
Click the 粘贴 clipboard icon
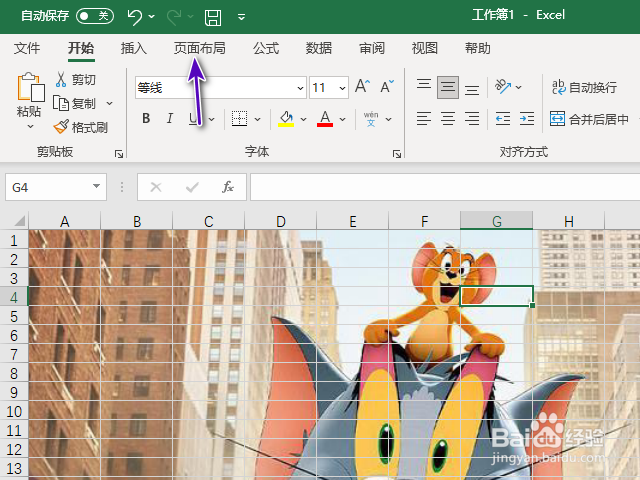coord(30,87)
